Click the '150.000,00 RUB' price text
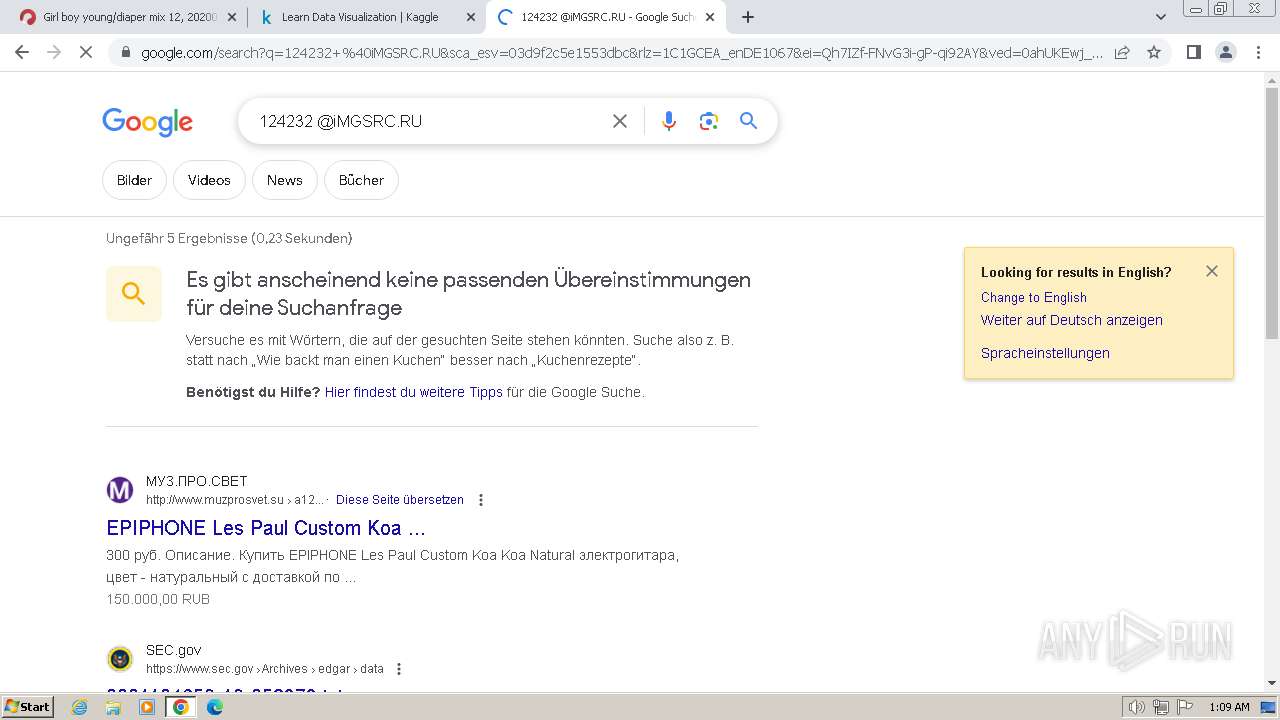 [158, 599]
